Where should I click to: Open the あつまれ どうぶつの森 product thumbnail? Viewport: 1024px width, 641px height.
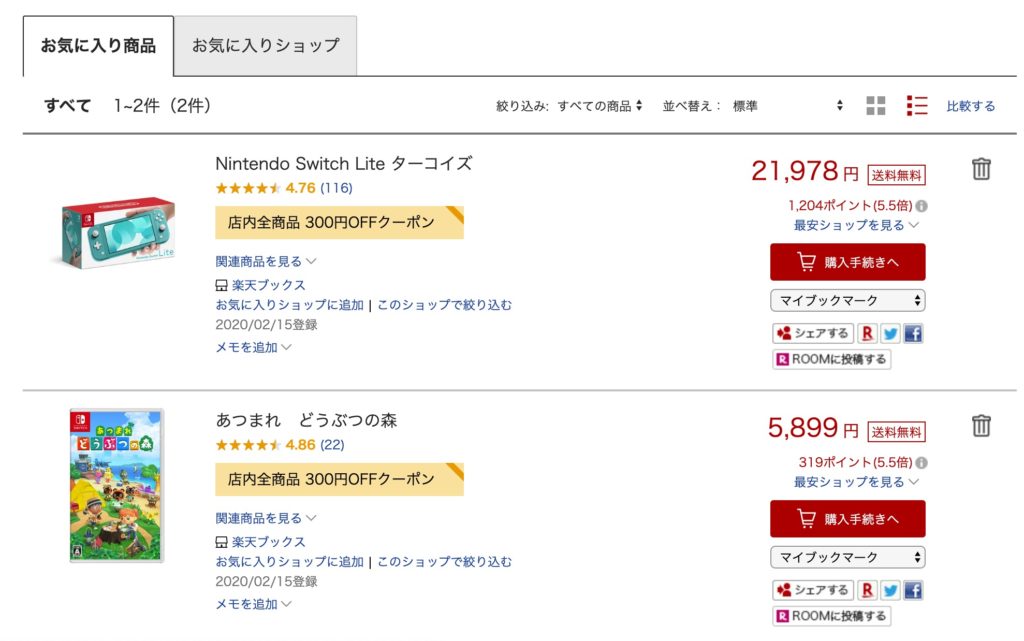(x=116, y=485)
